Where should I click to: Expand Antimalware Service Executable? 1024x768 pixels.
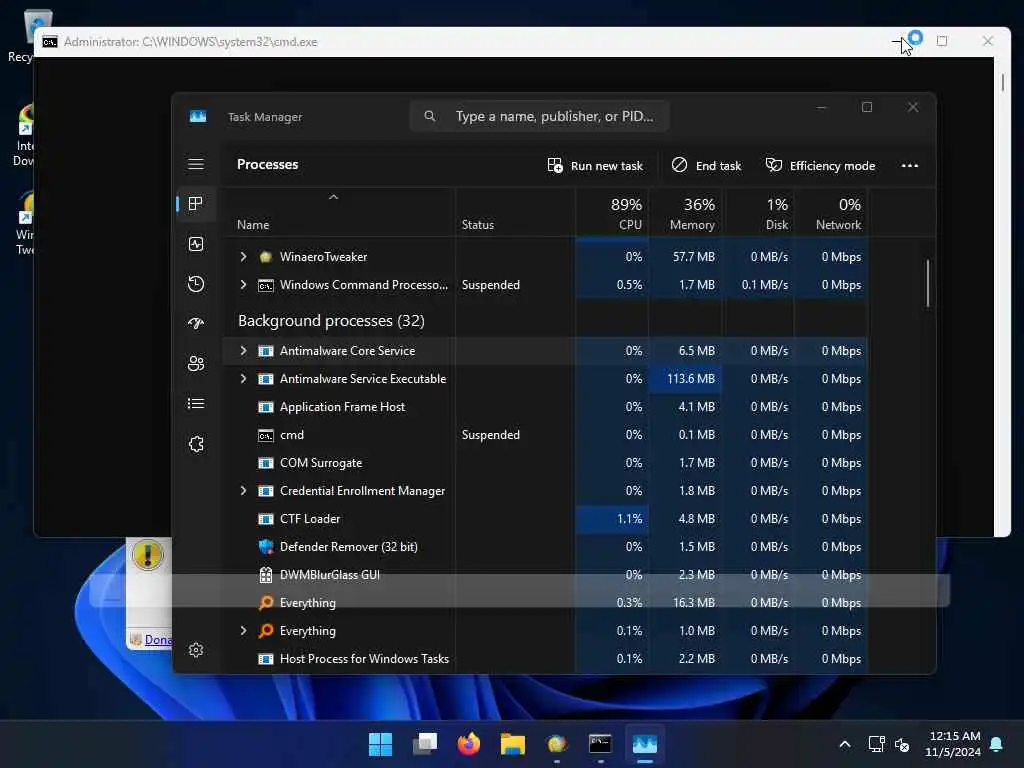(x=243, y=379)
